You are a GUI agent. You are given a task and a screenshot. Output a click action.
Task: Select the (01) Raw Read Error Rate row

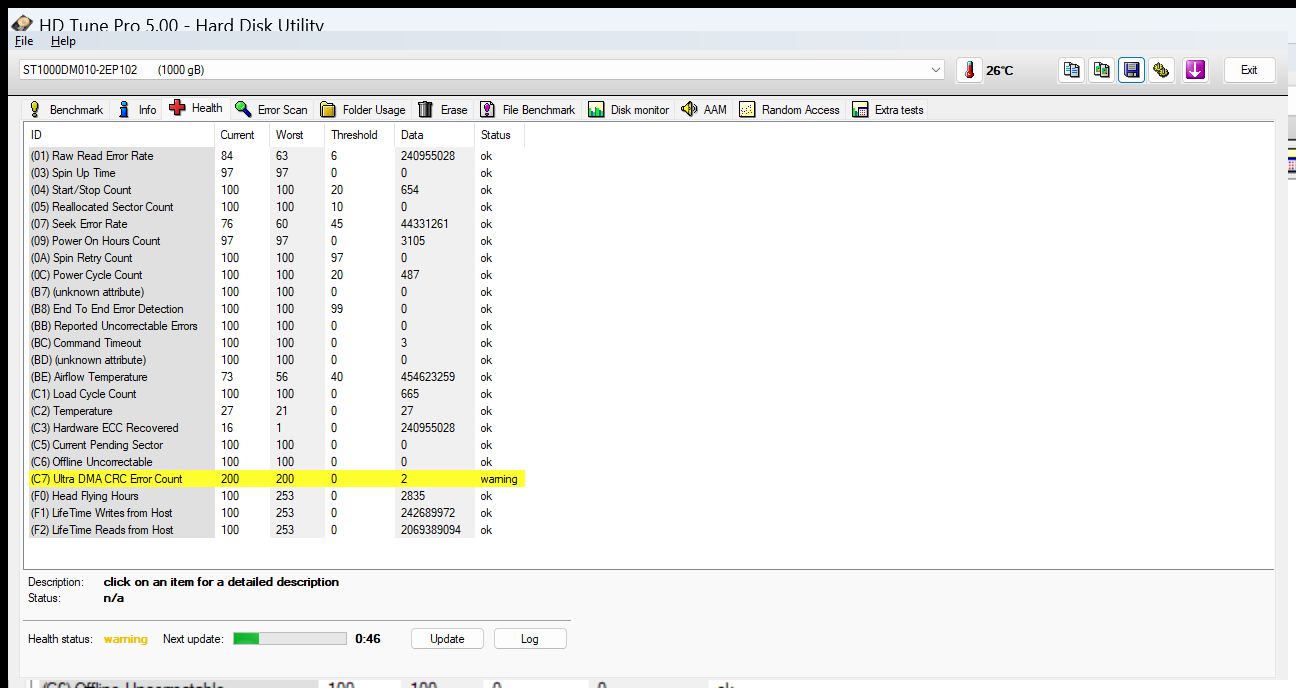[275, 156]
